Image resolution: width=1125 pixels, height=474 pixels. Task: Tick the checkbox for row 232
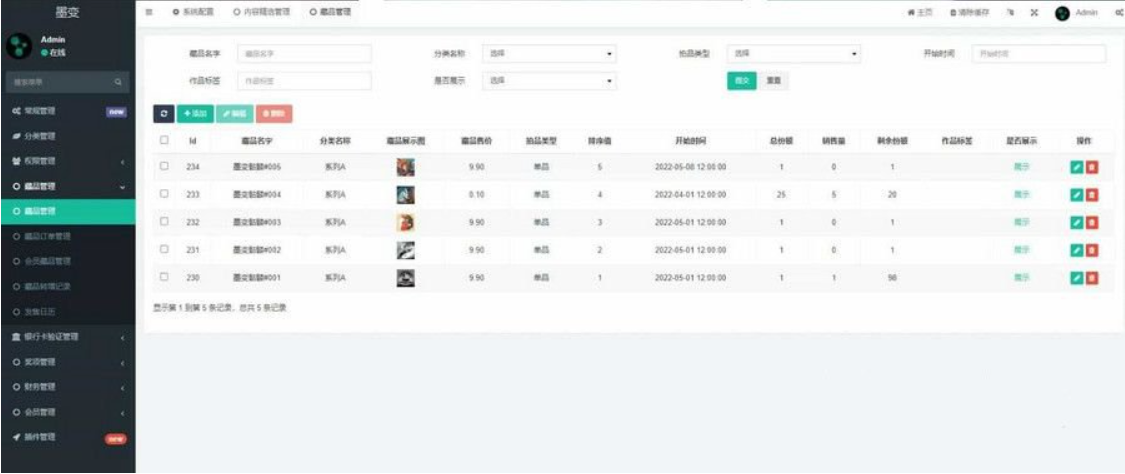164,222
